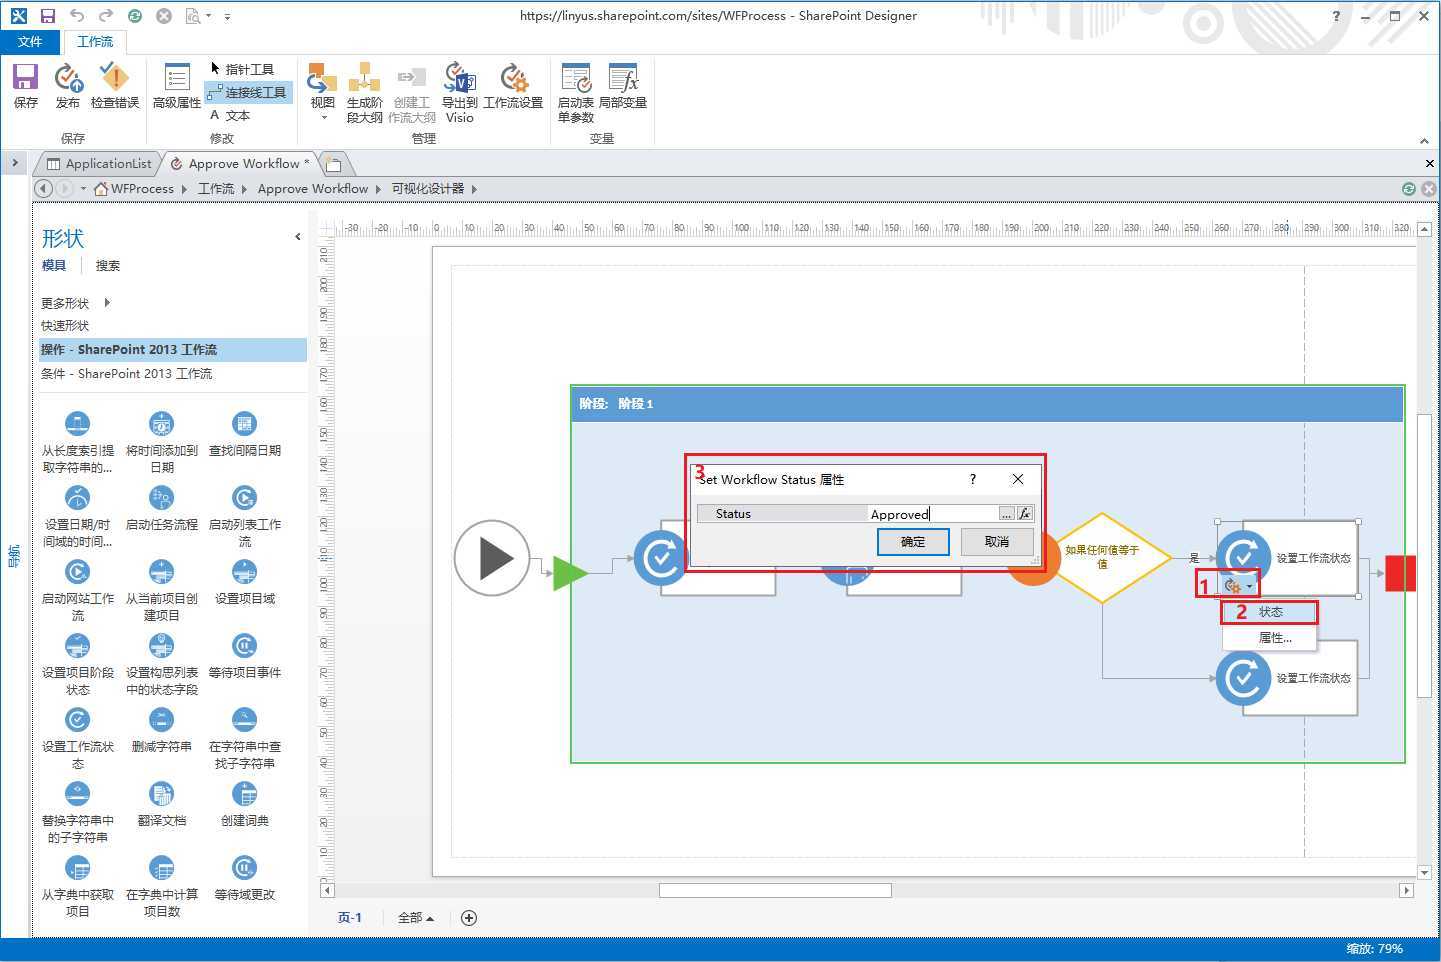Image resolution: width=1441 pixels, height=962 pixels.
Task: Cancel dialog with 取消 button
Action: click(996, 541)
